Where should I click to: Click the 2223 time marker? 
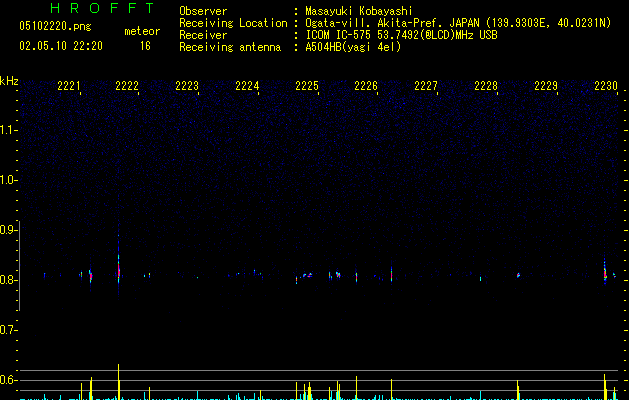point(187,86)
